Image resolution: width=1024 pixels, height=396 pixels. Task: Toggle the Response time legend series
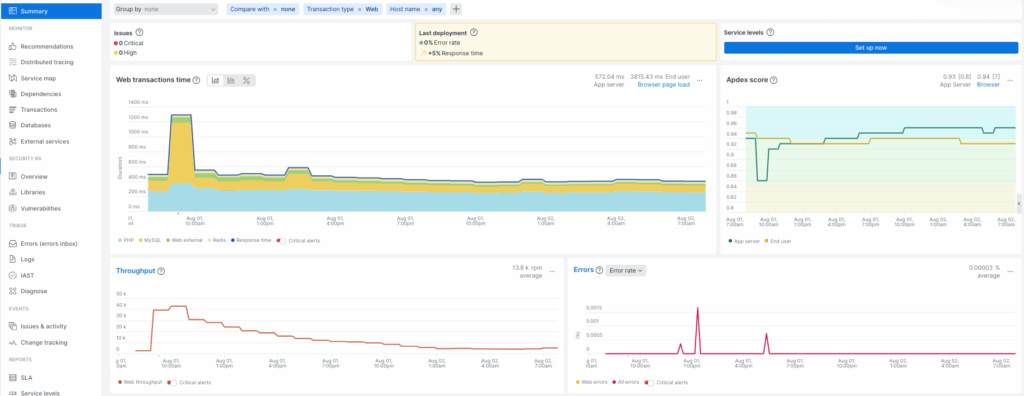point(252,240)
